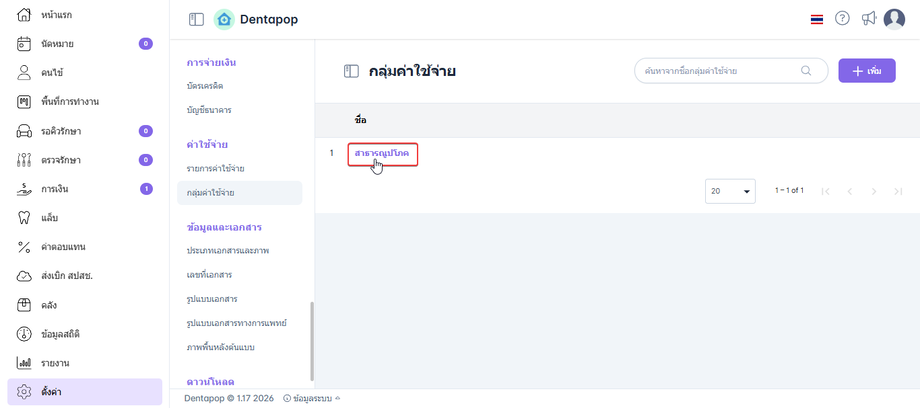Viewport: 920px width, 408px height.
Task: Click the Dentapop logo icon
Action: 224,19
